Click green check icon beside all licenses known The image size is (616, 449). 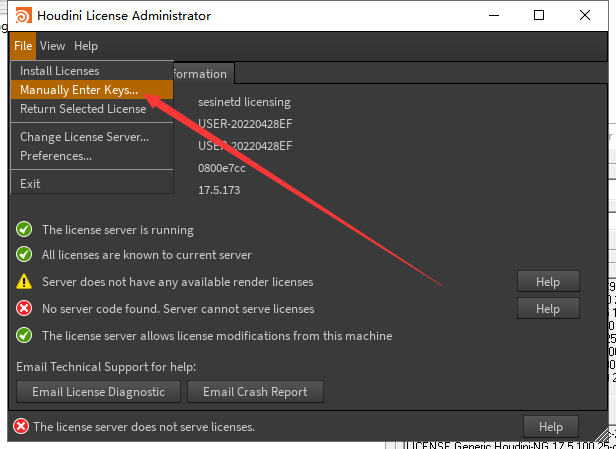[x=24, y=255]
